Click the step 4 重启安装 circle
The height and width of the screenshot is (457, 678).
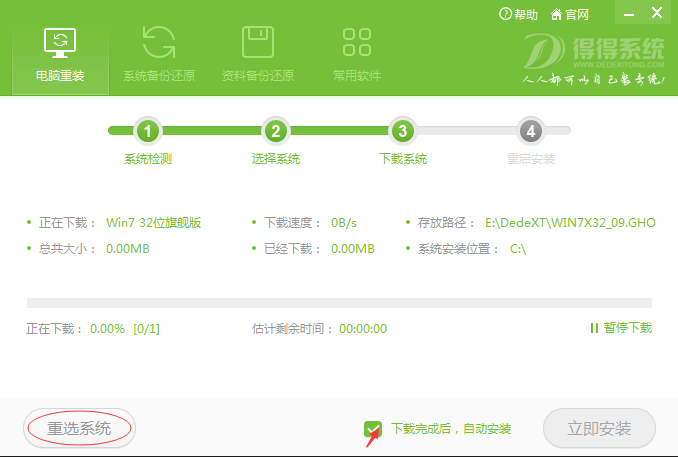(530, 131)
